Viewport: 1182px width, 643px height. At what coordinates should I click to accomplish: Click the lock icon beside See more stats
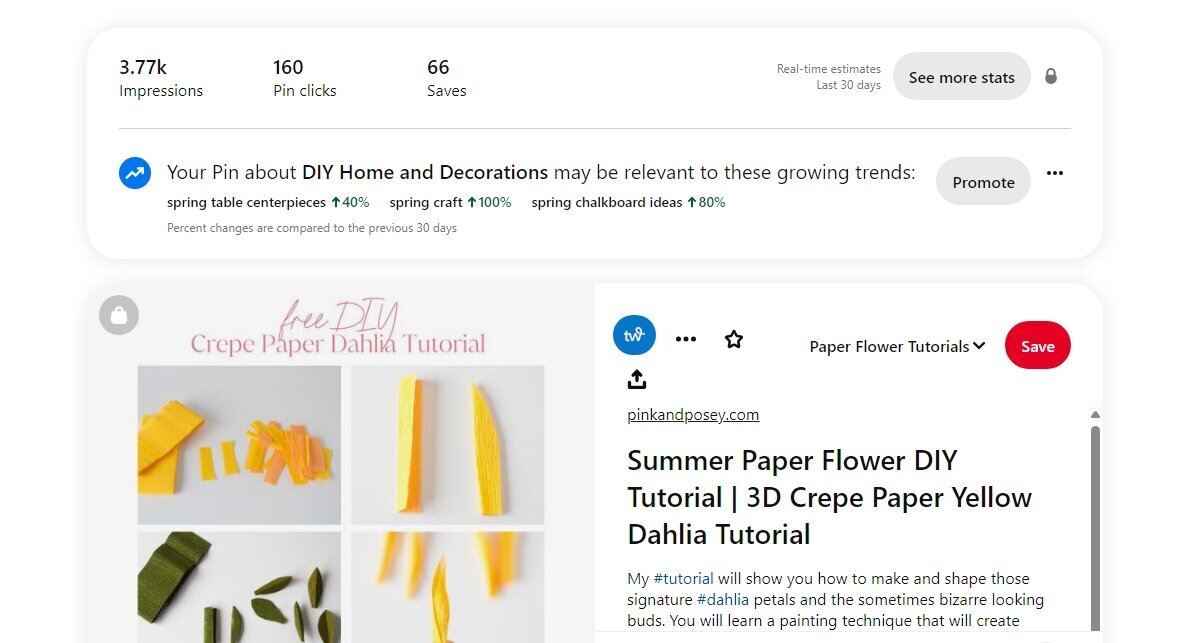point(1051,76)
